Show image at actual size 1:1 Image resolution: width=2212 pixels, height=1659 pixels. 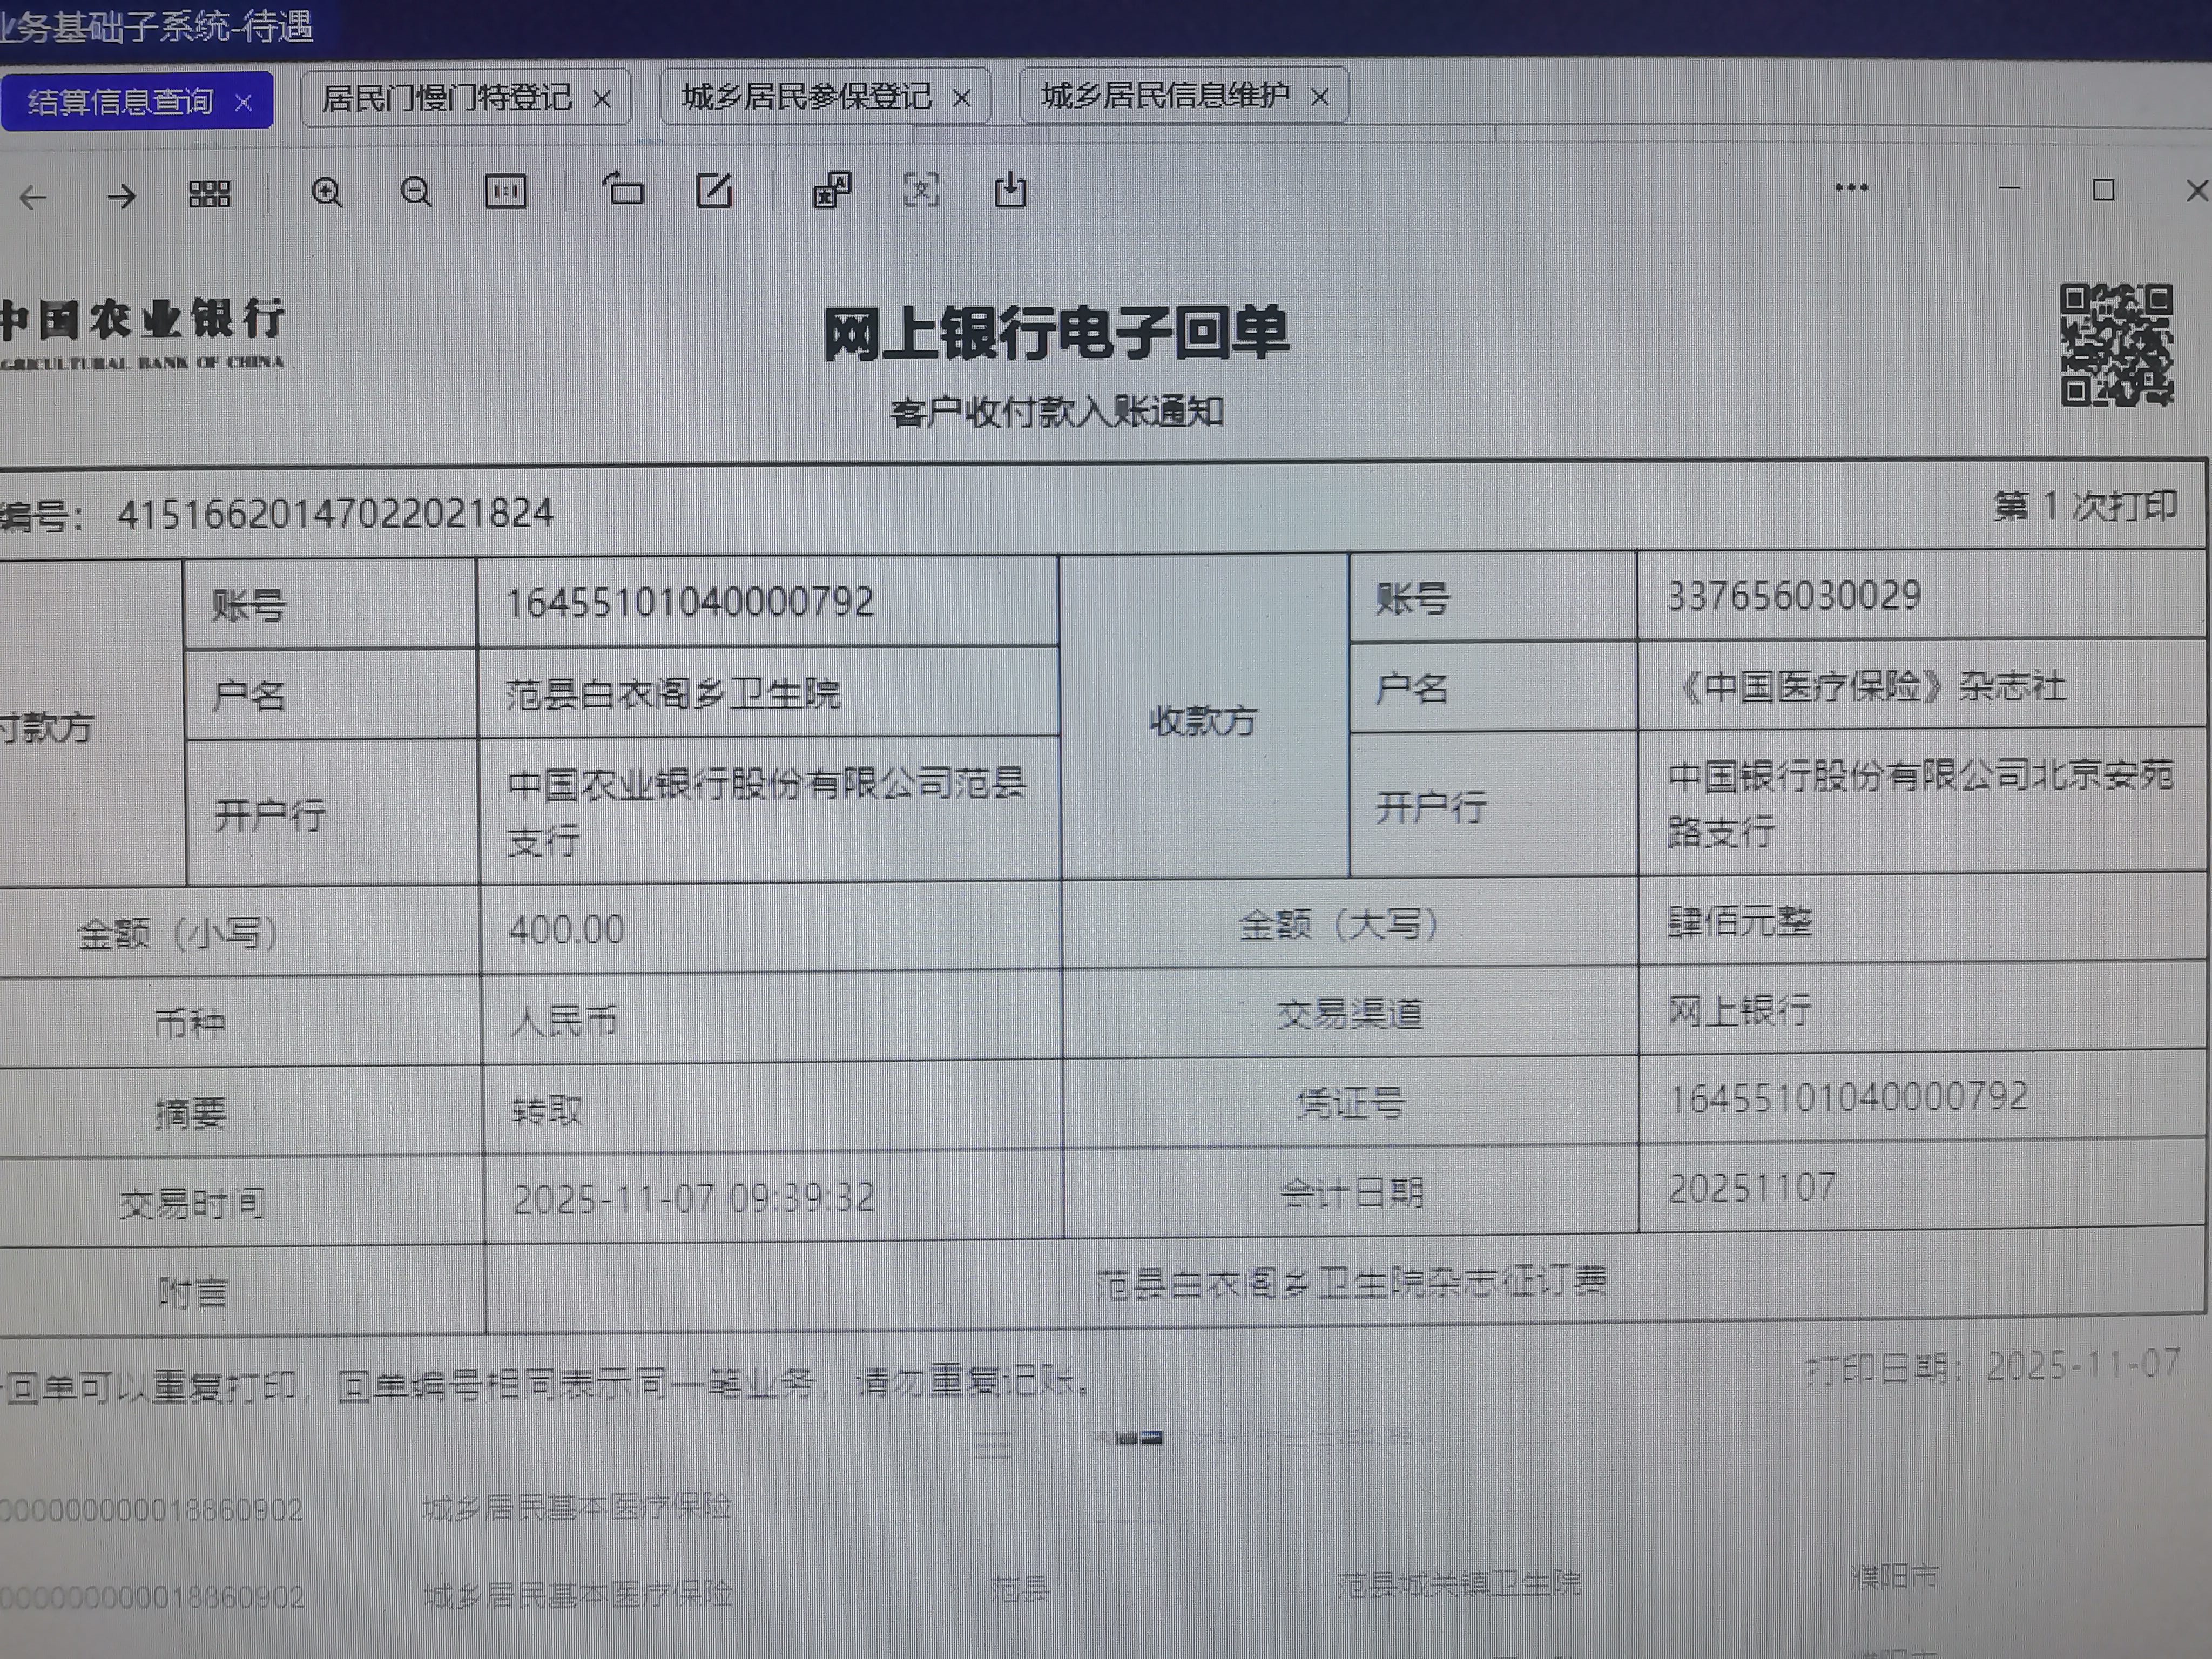(505, 191)
